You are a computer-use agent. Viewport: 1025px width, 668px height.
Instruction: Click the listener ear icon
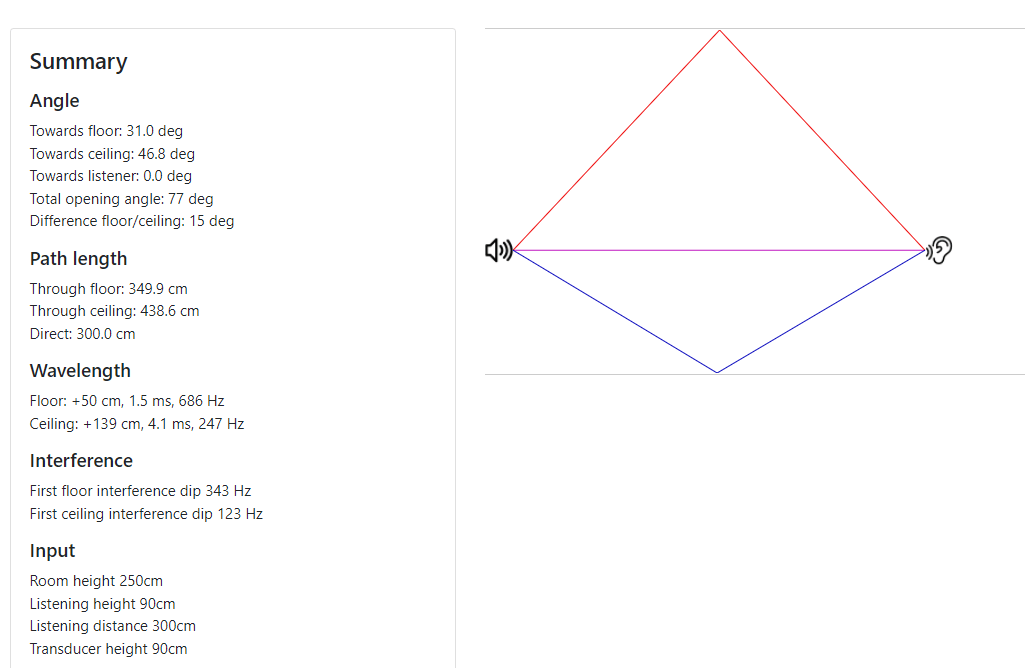click(x=939, y=250)
